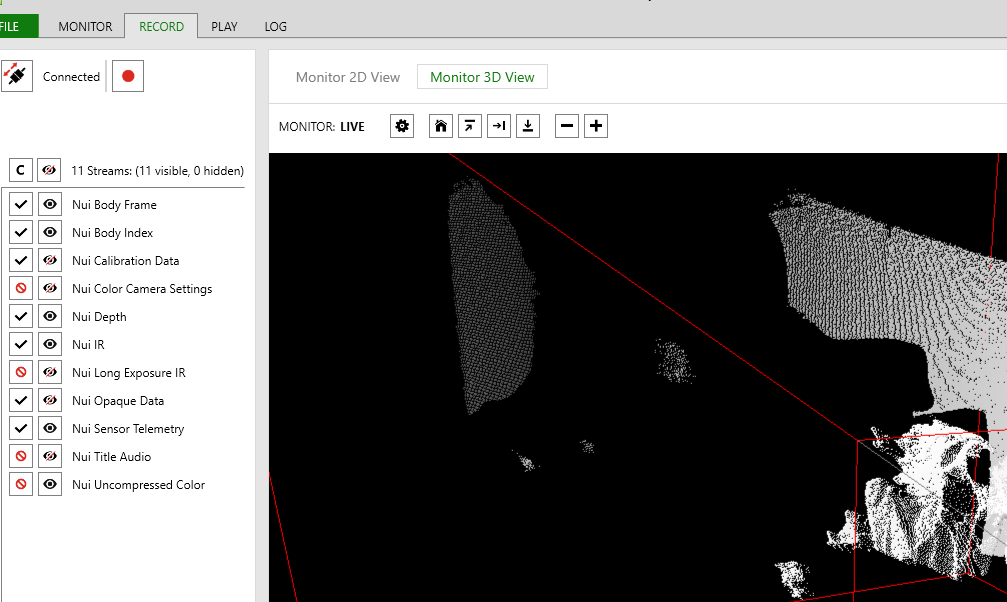Toggle the global stream visibility eye icon
Image resolution: width=1007 pixels, height=602 pixels.
47,169
